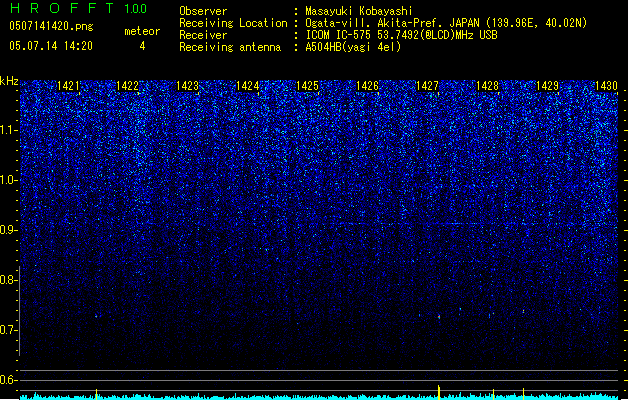Click the 0.9 kHz axis label
Viewport: 629px width, 400px height.
(x=8, y=230)
